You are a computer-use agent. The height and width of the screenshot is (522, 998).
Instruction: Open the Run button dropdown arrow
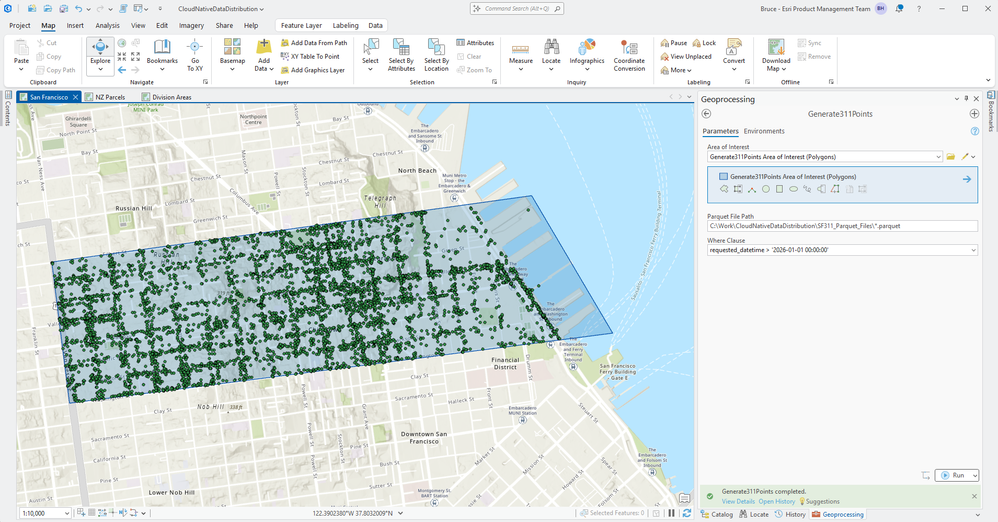(974, 476)
